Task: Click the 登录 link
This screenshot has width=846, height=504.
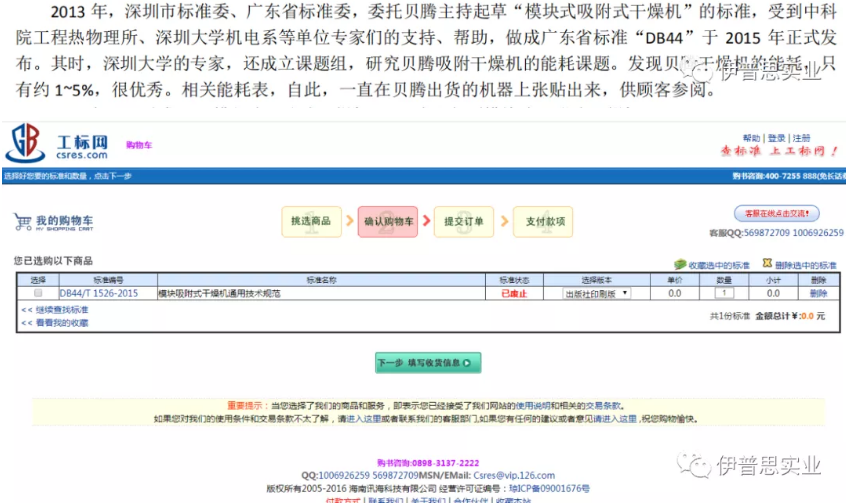Action: point(776,138)
